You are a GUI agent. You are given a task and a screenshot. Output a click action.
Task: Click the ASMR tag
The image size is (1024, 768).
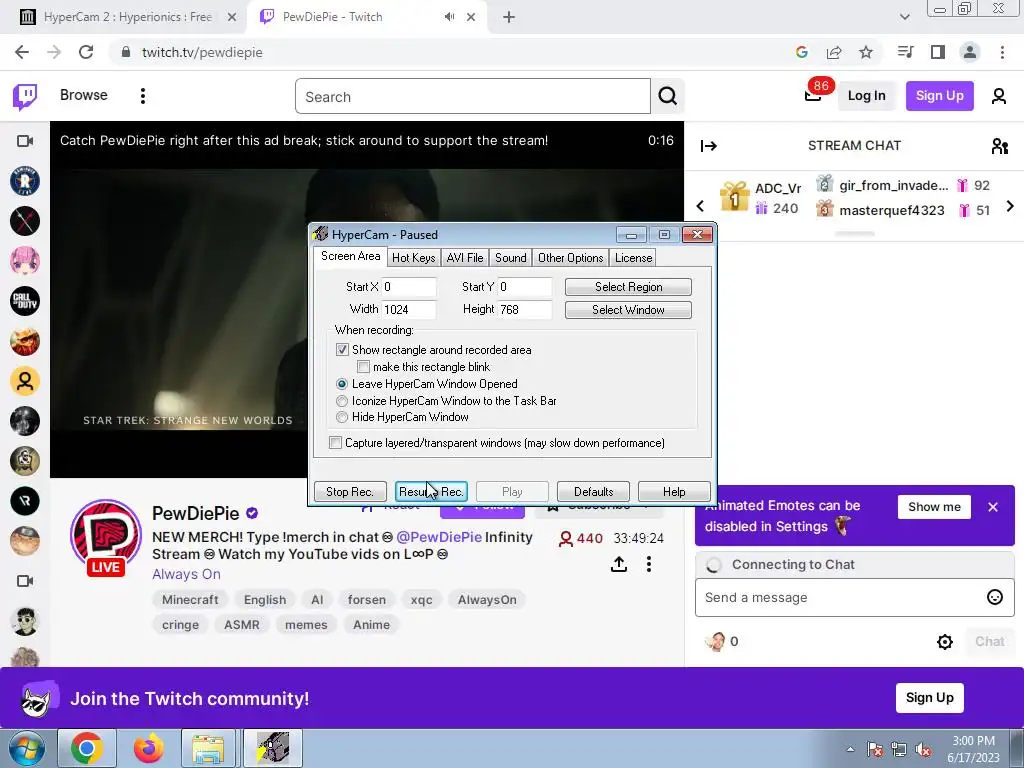242,624
